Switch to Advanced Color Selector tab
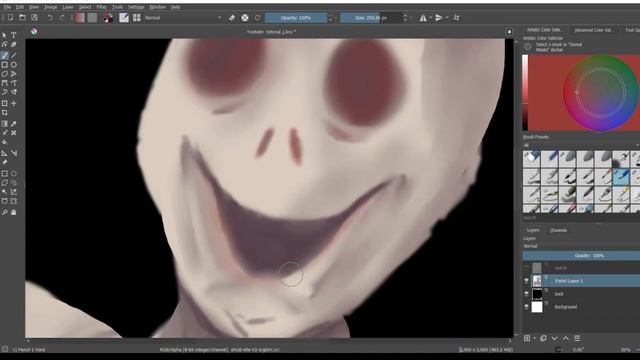Image resolution: width=640 pixels, height=360 pixels. click(x=593, y=30)
